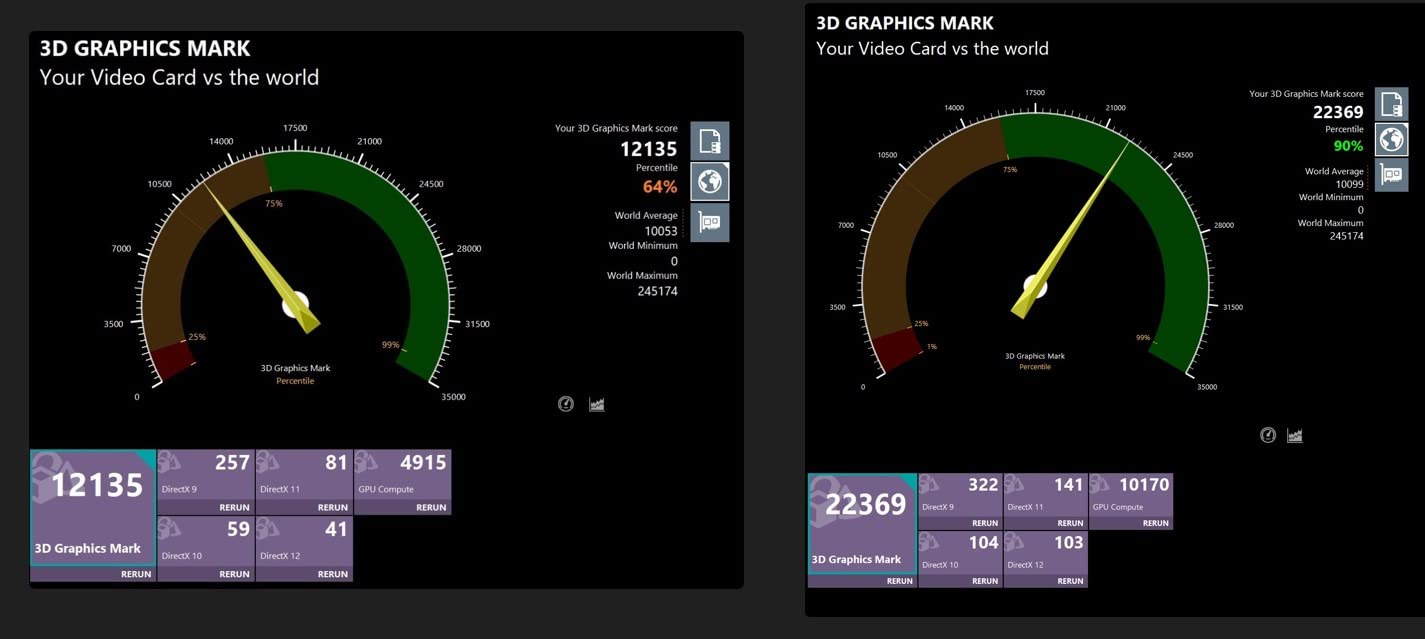Click the small gauge icon in the 22369 window
1425x639 pixels.
point(1268,435)
